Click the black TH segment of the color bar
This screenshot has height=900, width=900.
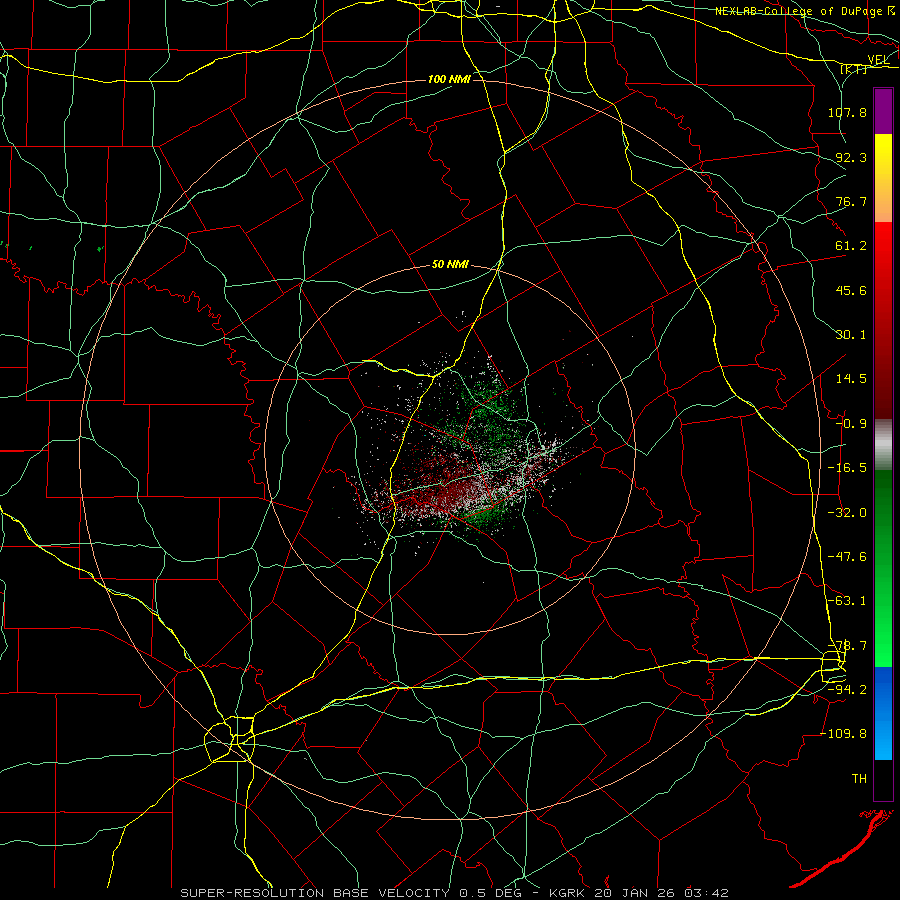pyautogui.click(x=883, y=779)
